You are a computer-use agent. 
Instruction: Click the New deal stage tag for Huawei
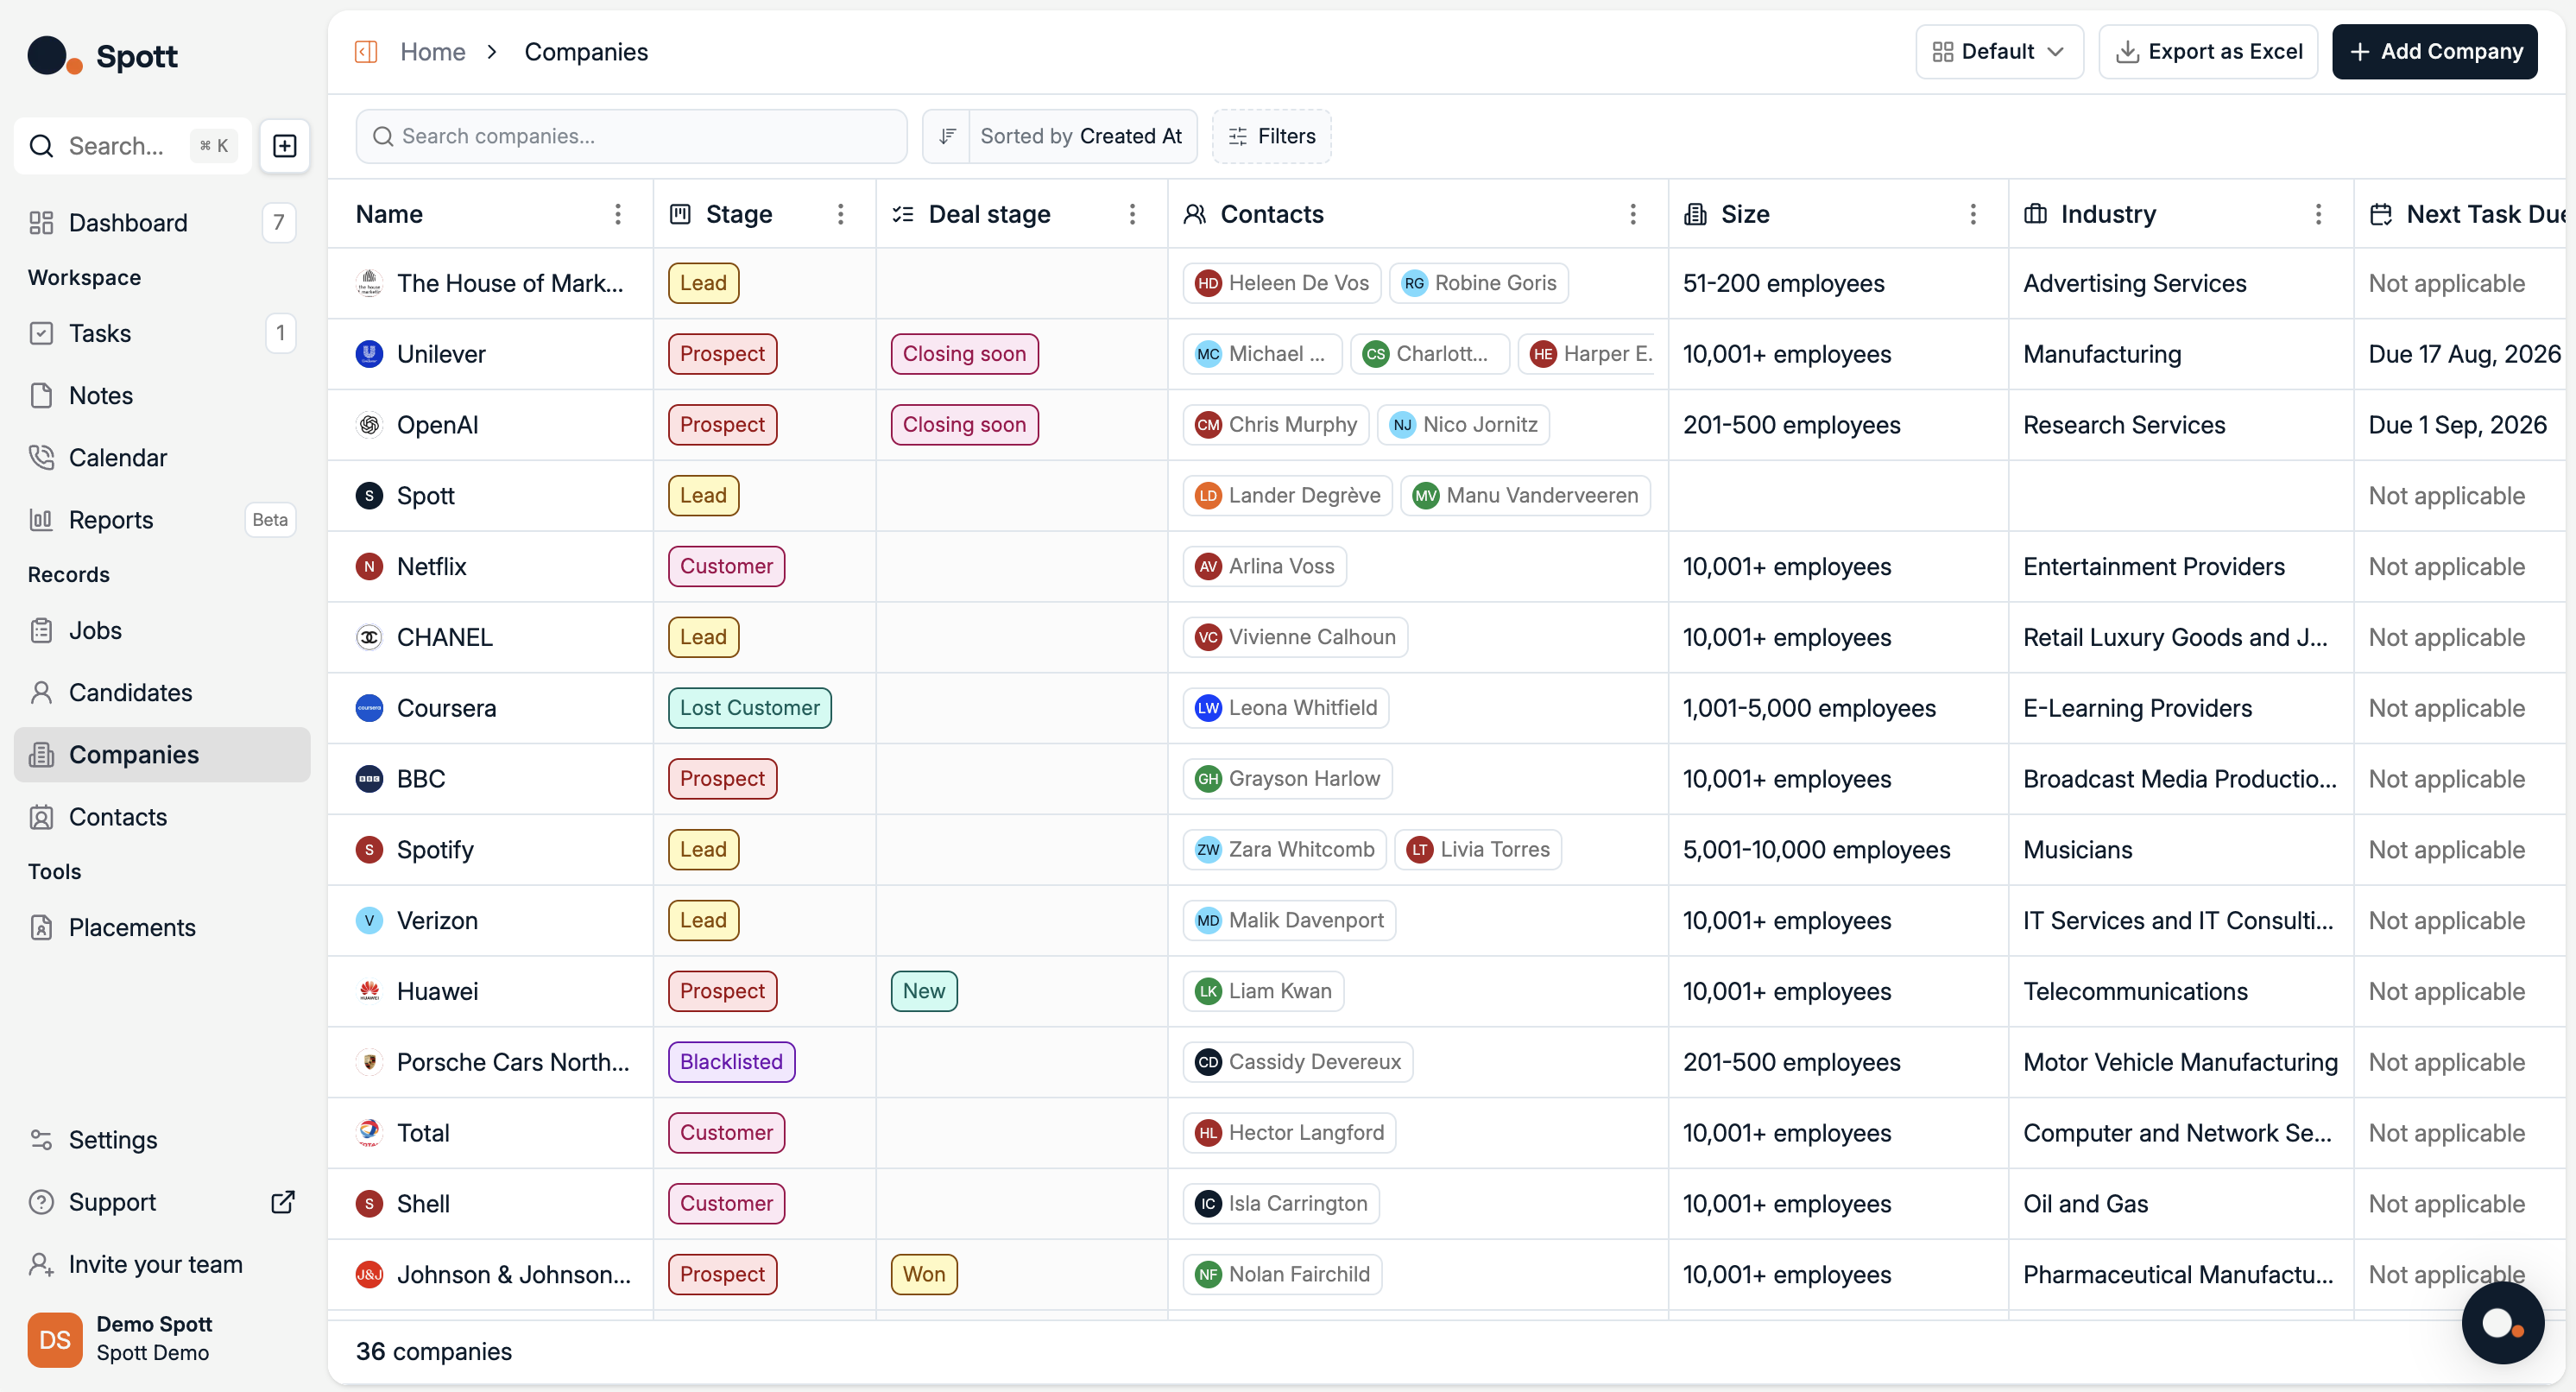[x=923, y=992]
